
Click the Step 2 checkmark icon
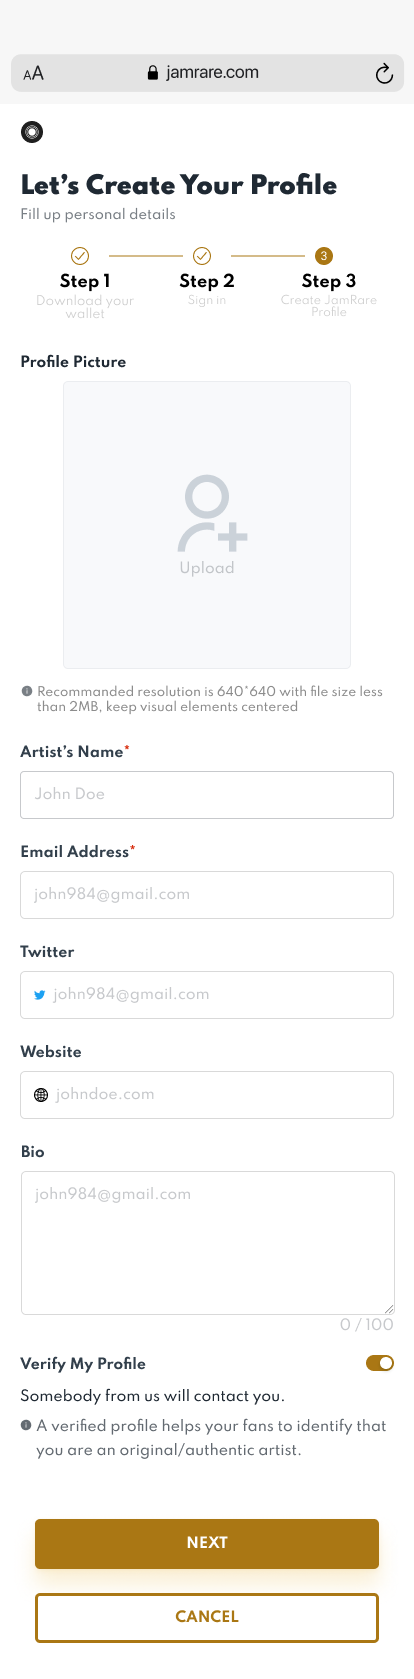pyautogui.click(x=201, y=256)
